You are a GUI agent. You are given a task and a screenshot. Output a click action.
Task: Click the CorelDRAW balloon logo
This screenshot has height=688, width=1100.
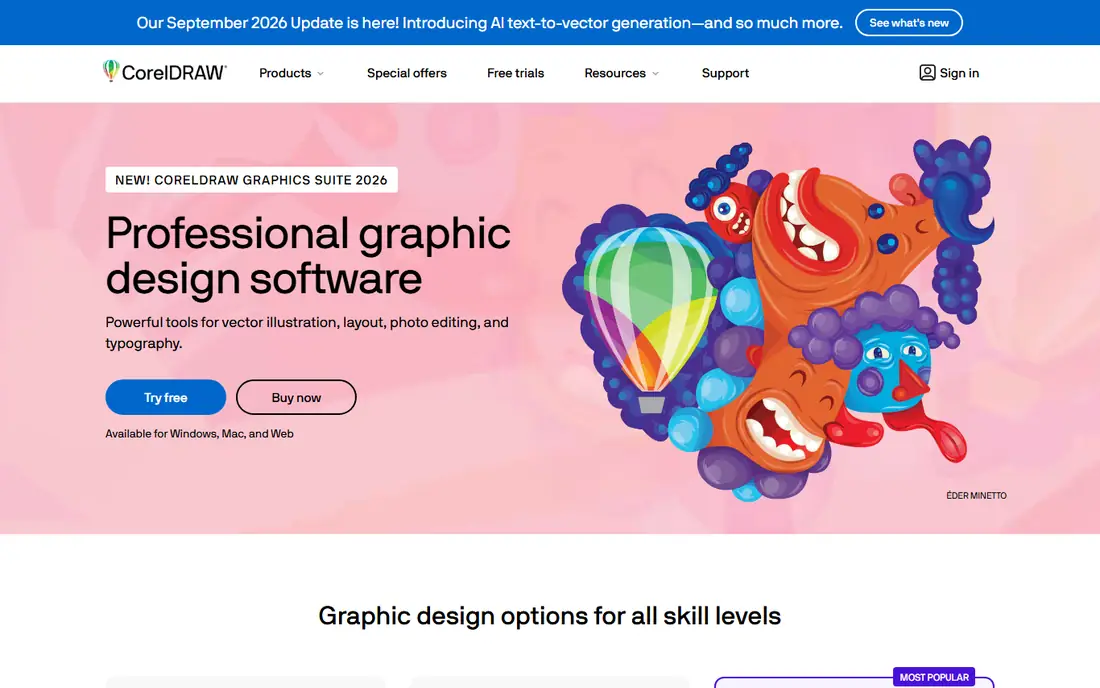click(111, 70)
